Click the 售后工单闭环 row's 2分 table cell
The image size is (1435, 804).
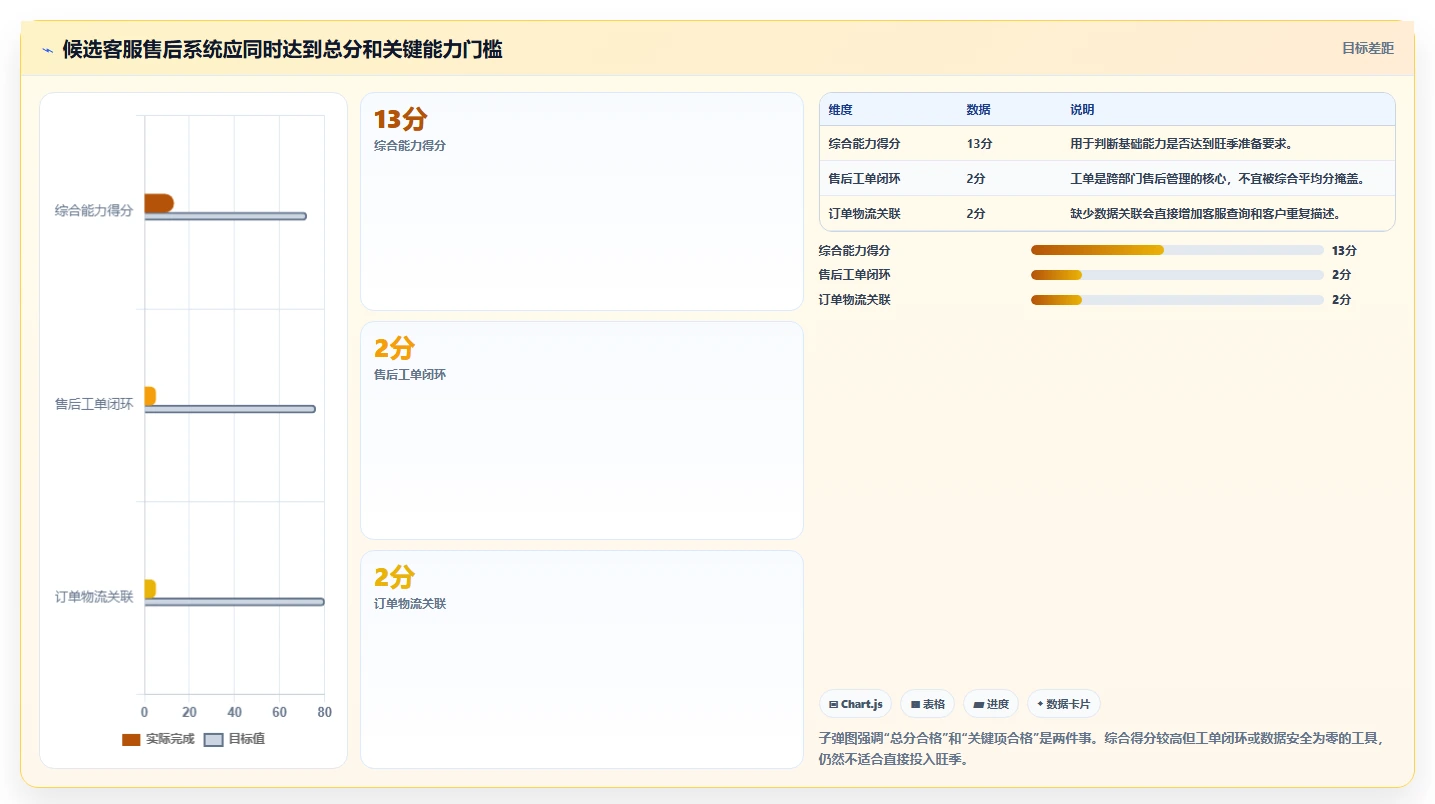(x=976, y=179)
